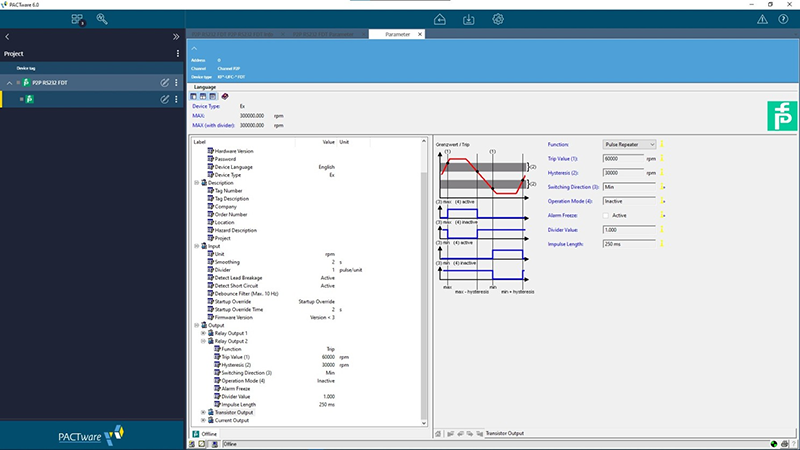800x450 pixels.
Task: Select the Hardware Version tree row
Action: 234,151
